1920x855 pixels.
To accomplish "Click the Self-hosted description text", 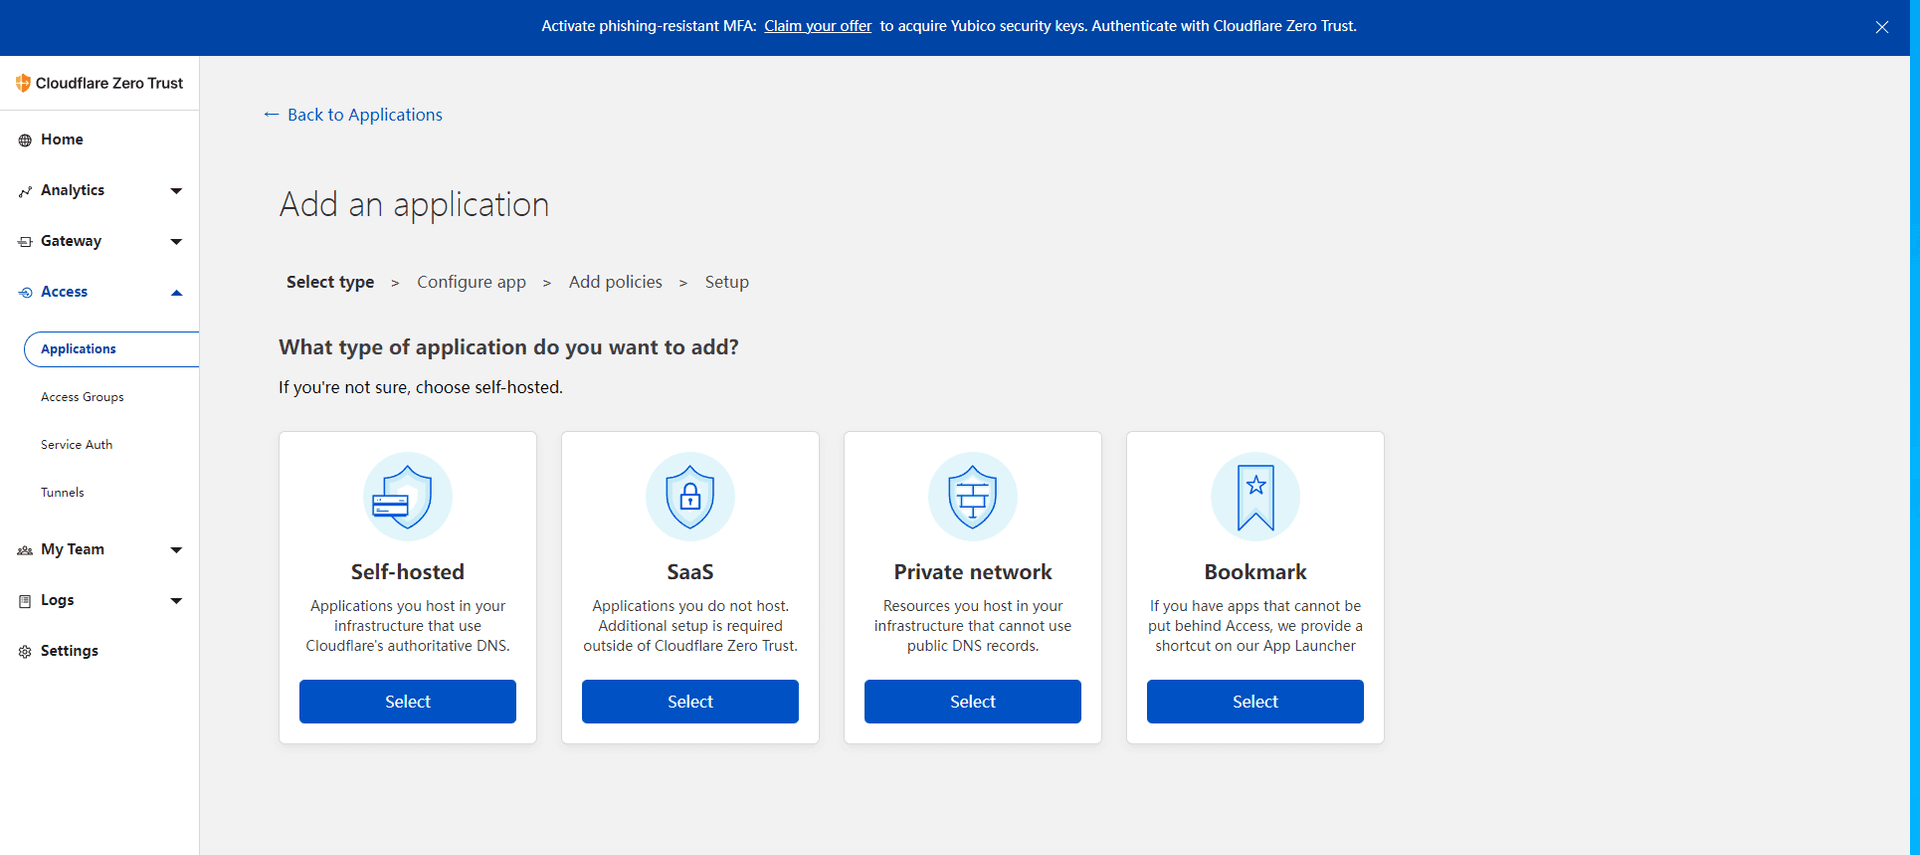I will [408, 626].
